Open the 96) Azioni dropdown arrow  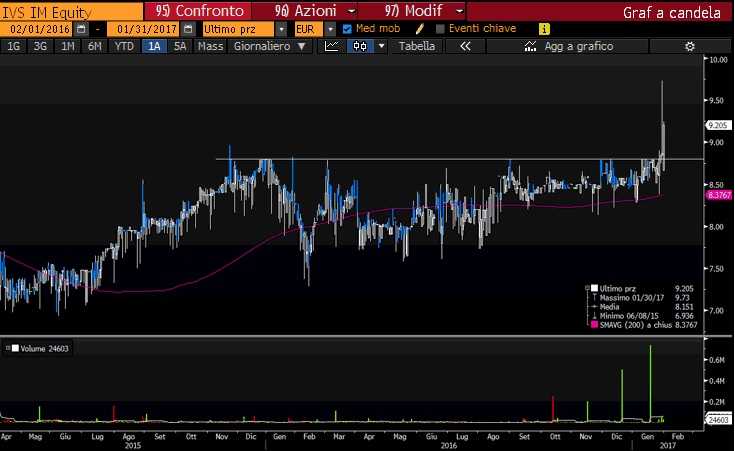351,10
